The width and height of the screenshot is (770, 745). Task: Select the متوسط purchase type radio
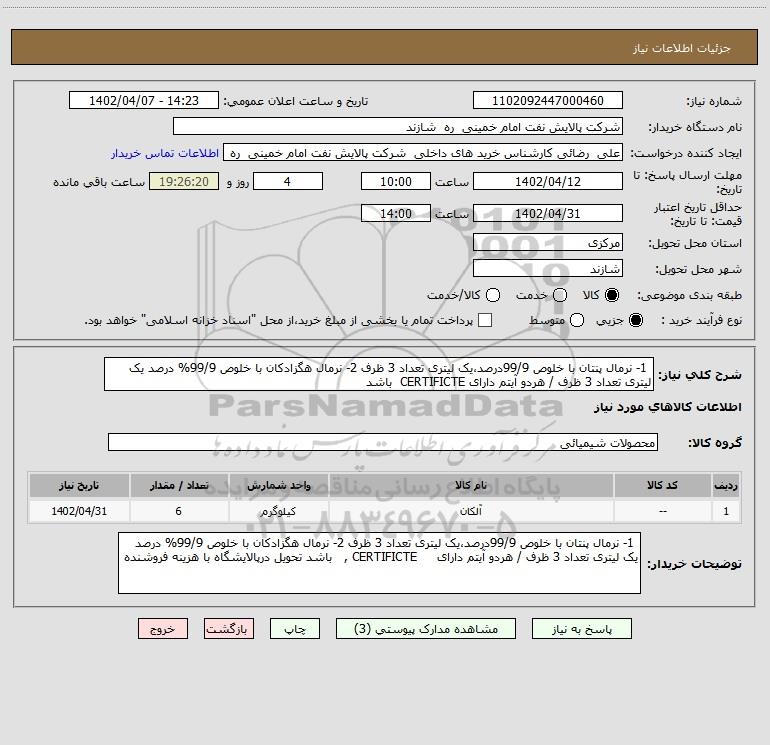[x=577, y=320]
